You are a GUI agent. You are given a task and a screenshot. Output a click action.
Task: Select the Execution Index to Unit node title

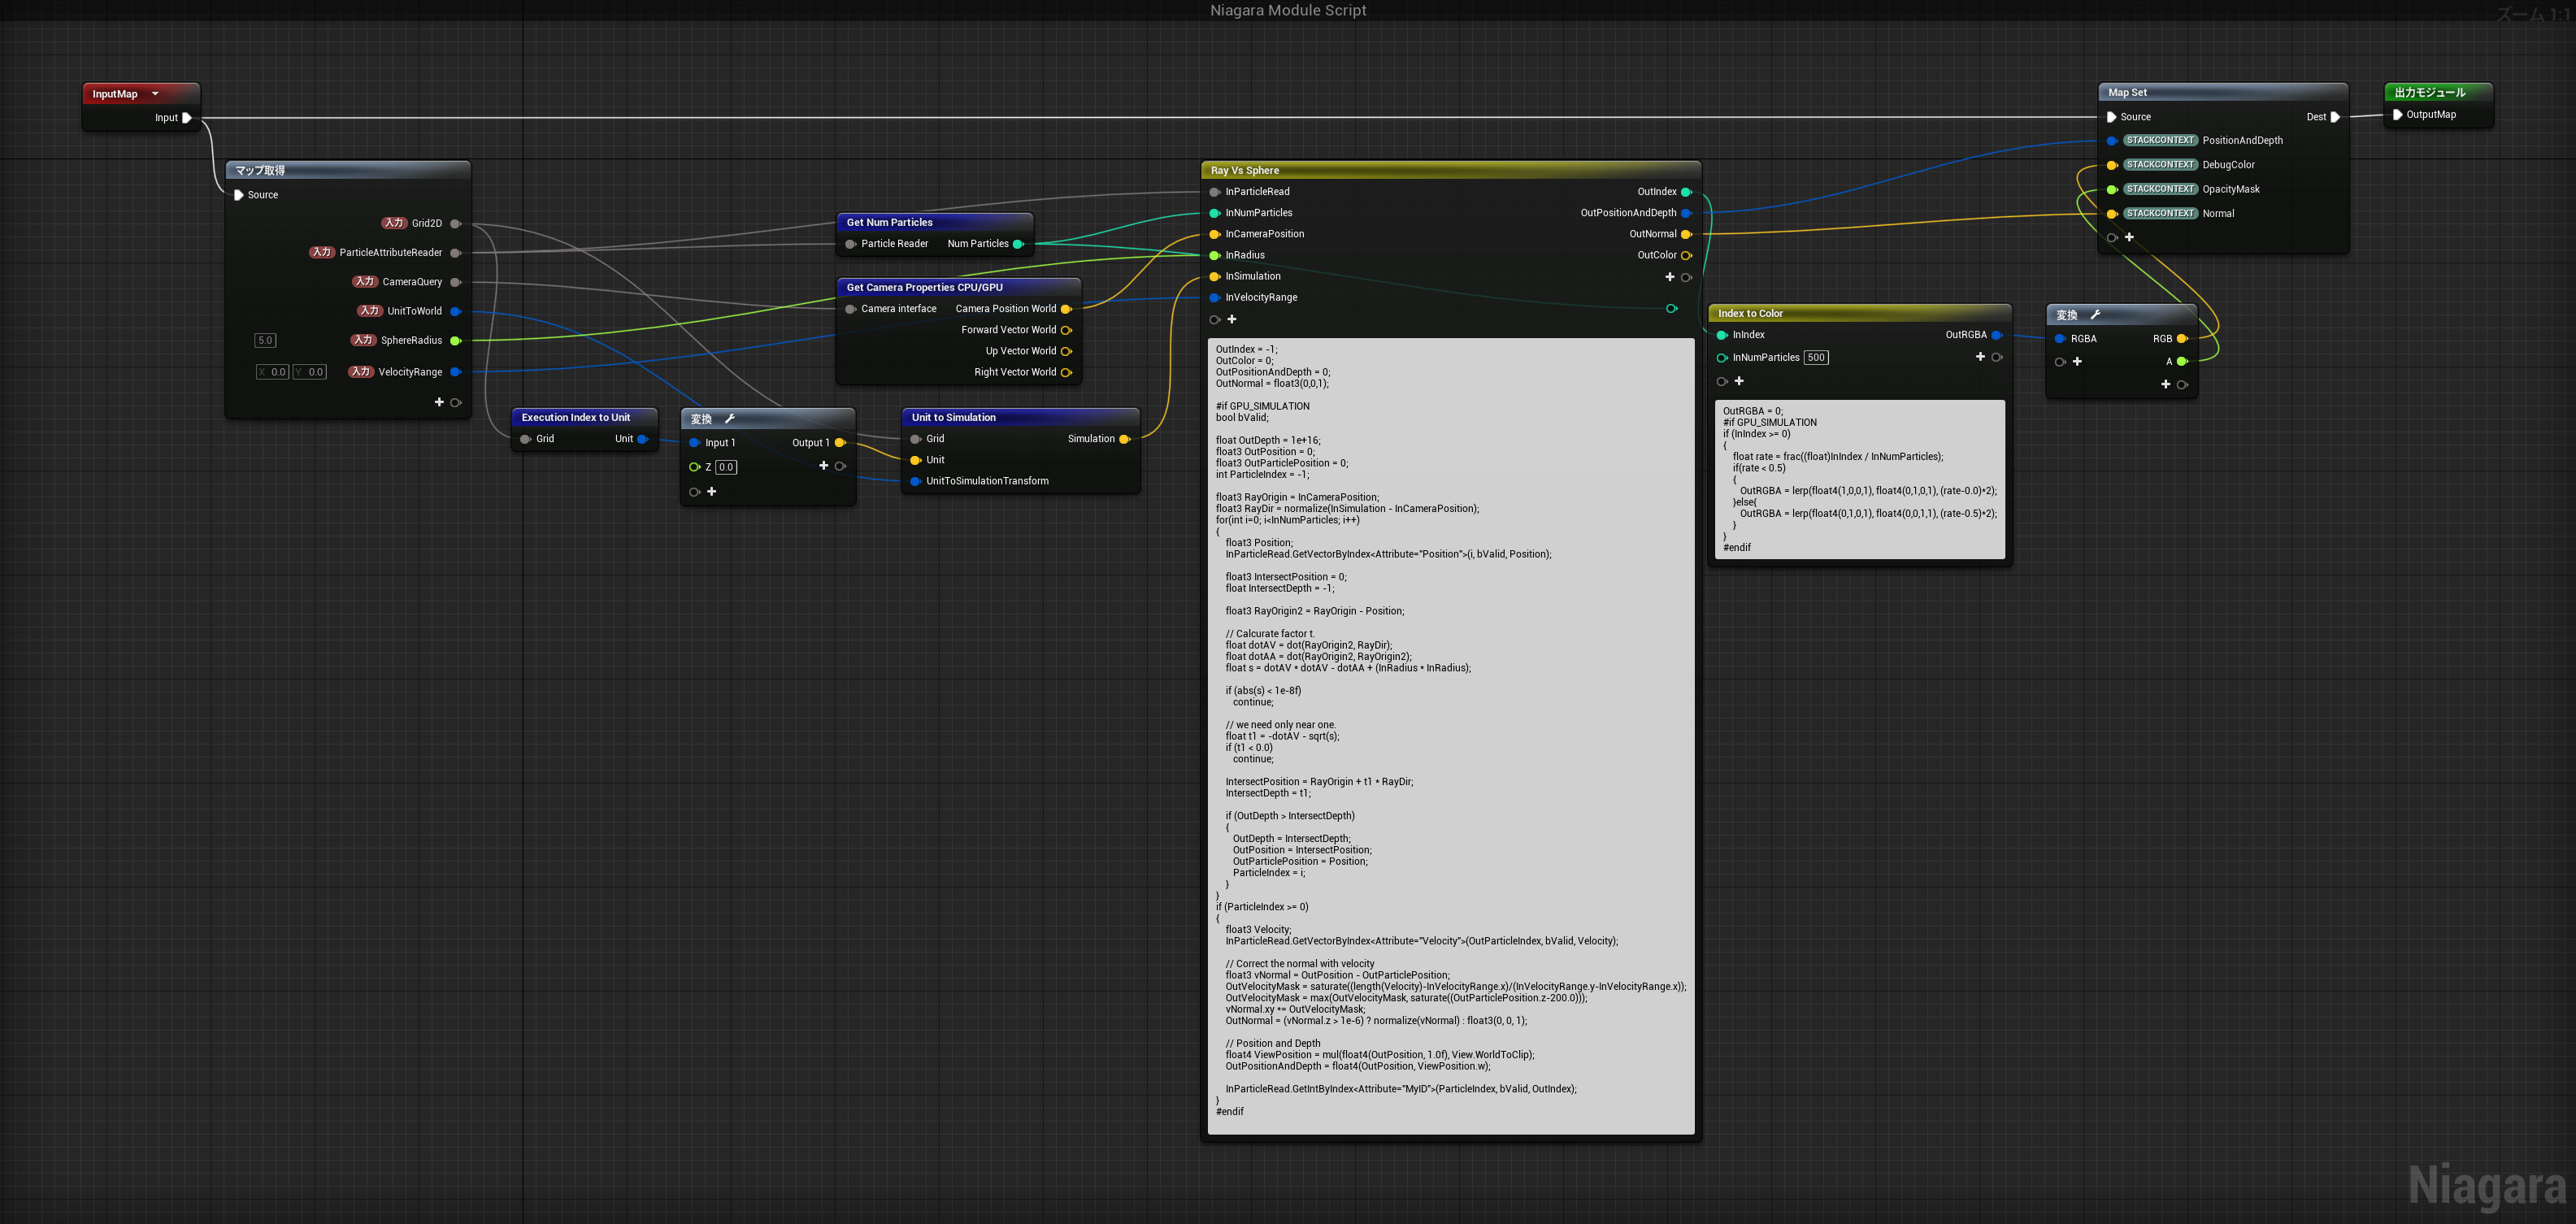click(x=576, y=417)
